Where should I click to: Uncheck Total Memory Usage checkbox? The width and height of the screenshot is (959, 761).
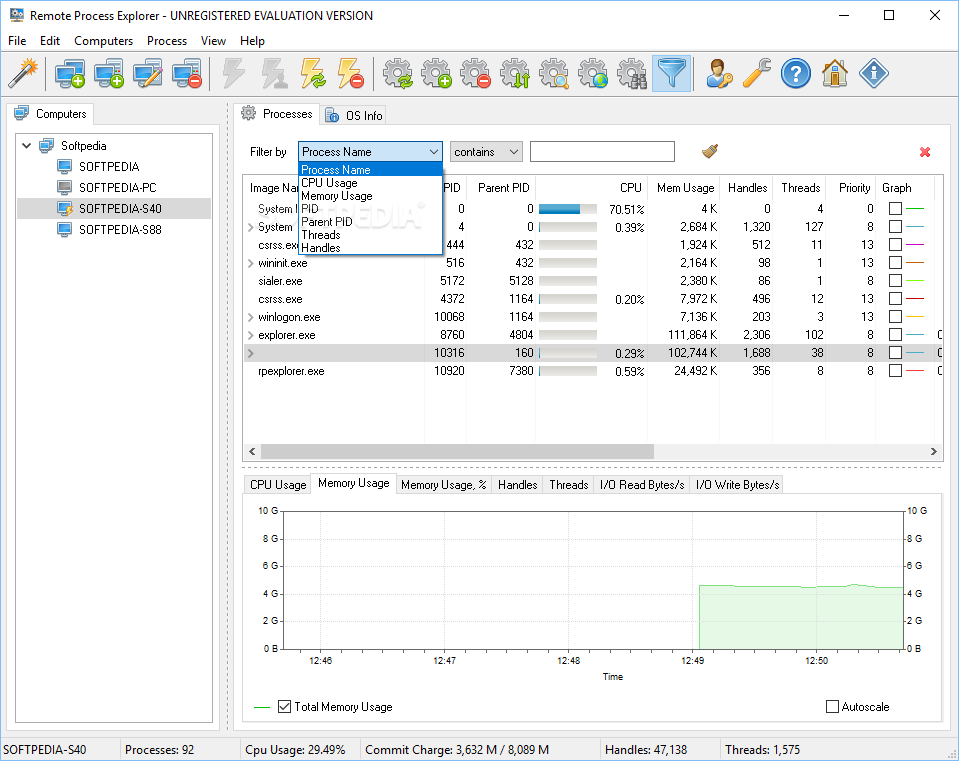point(284,707)
